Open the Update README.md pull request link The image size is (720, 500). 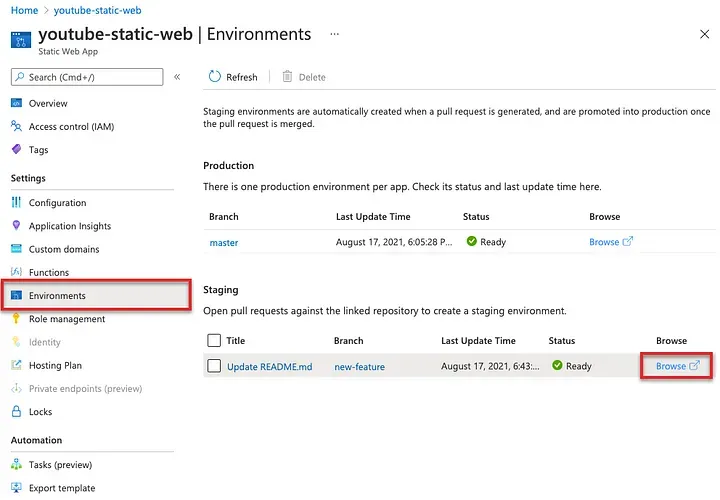(x=270, y=366)
